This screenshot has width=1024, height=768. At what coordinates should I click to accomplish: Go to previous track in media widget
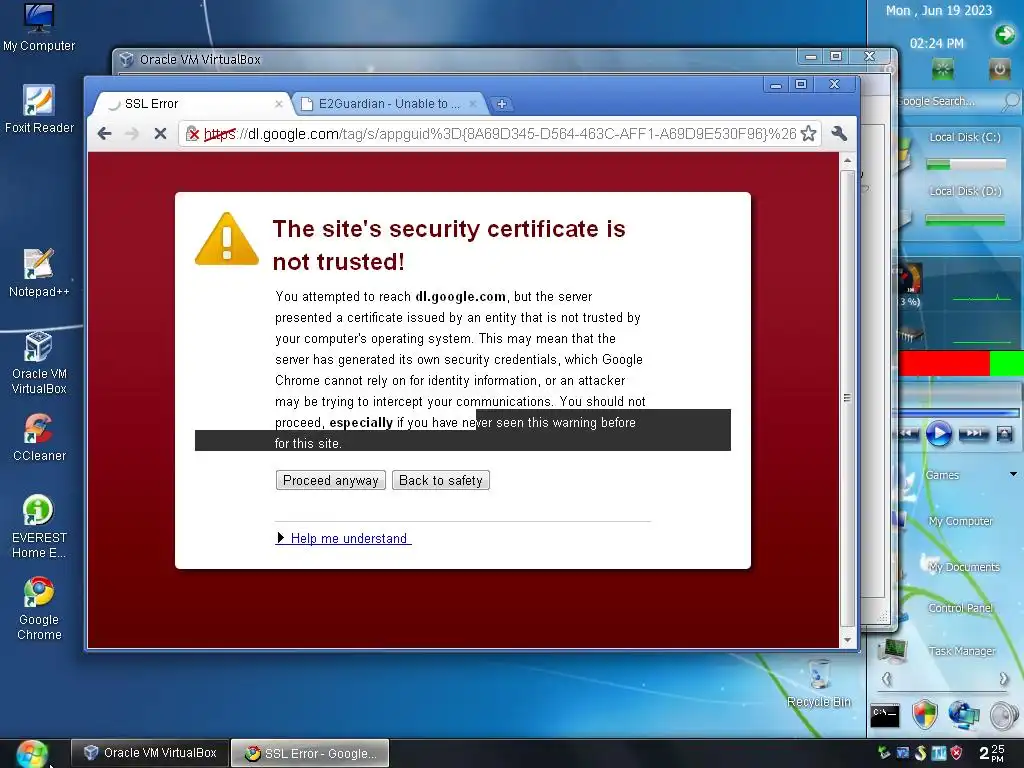click(909, 433)
